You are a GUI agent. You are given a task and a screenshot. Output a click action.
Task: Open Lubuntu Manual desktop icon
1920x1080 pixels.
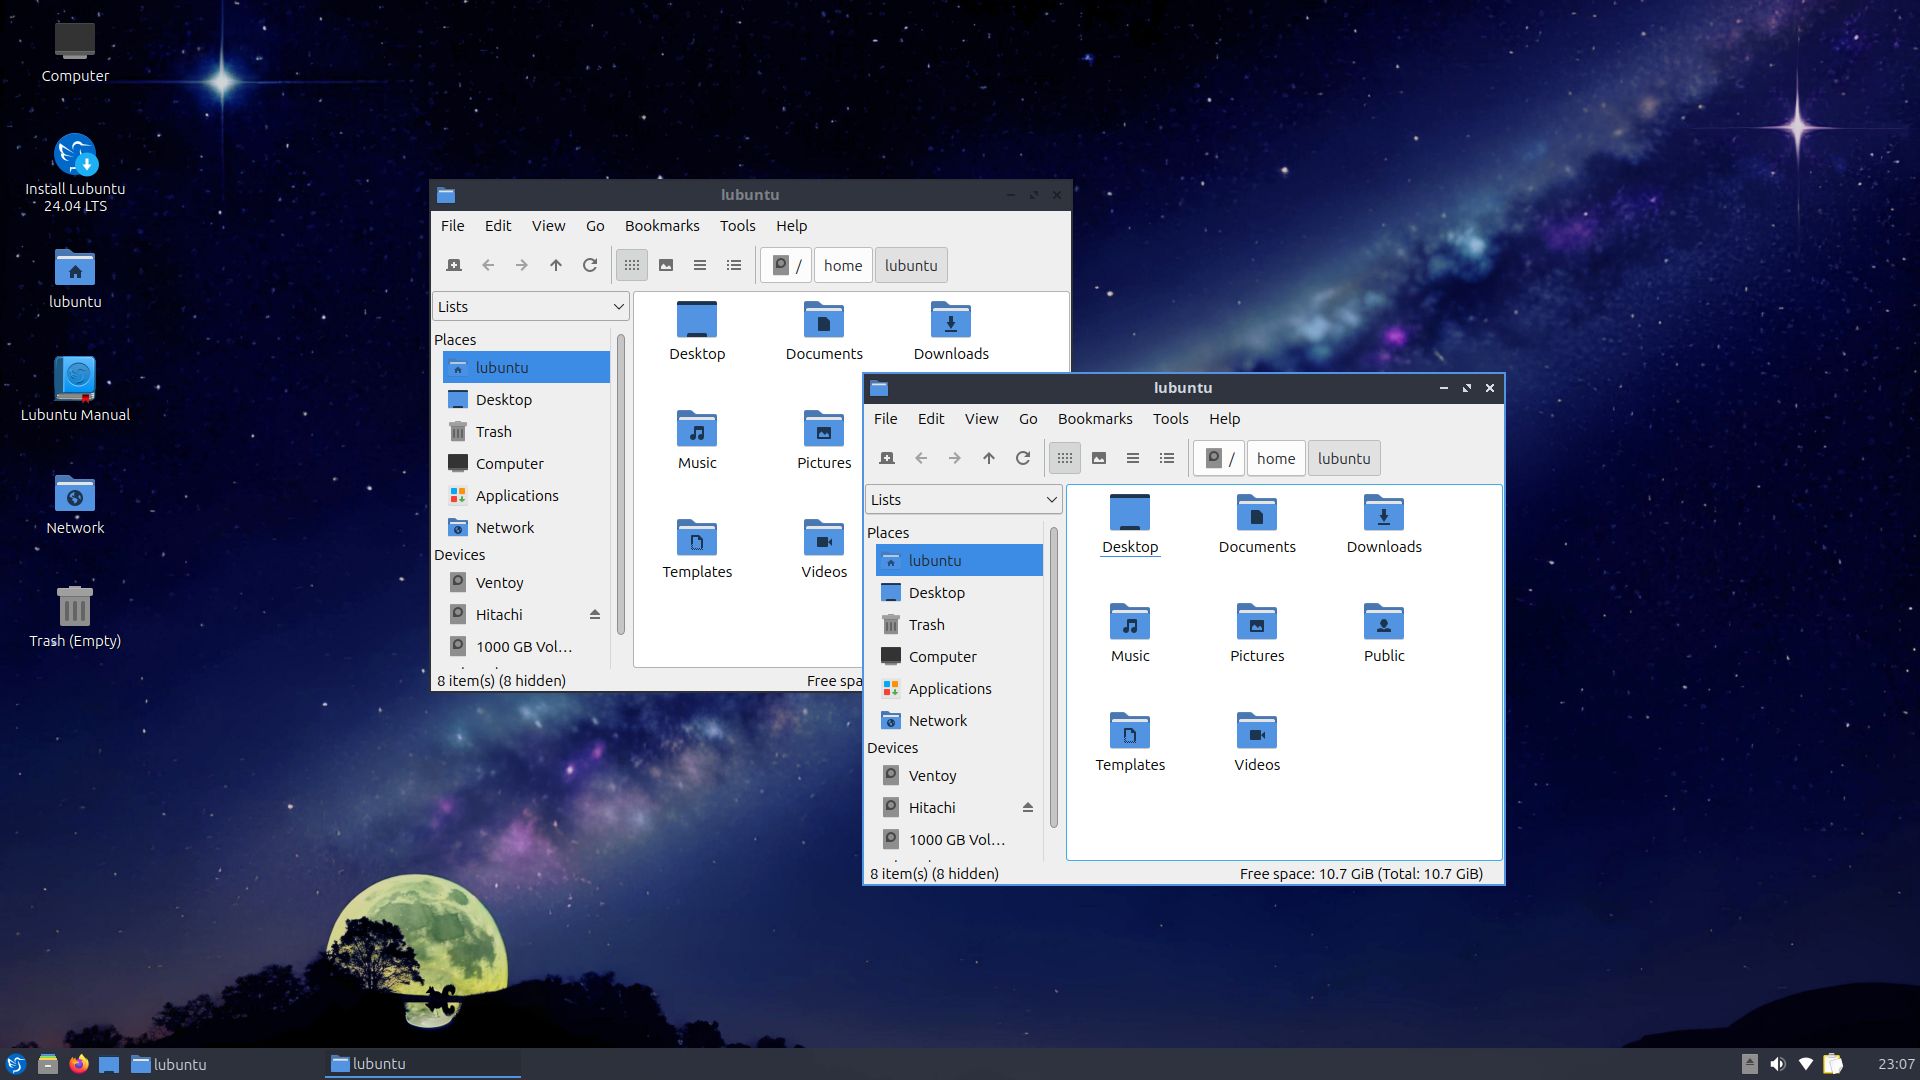click(x=75, y=389)
